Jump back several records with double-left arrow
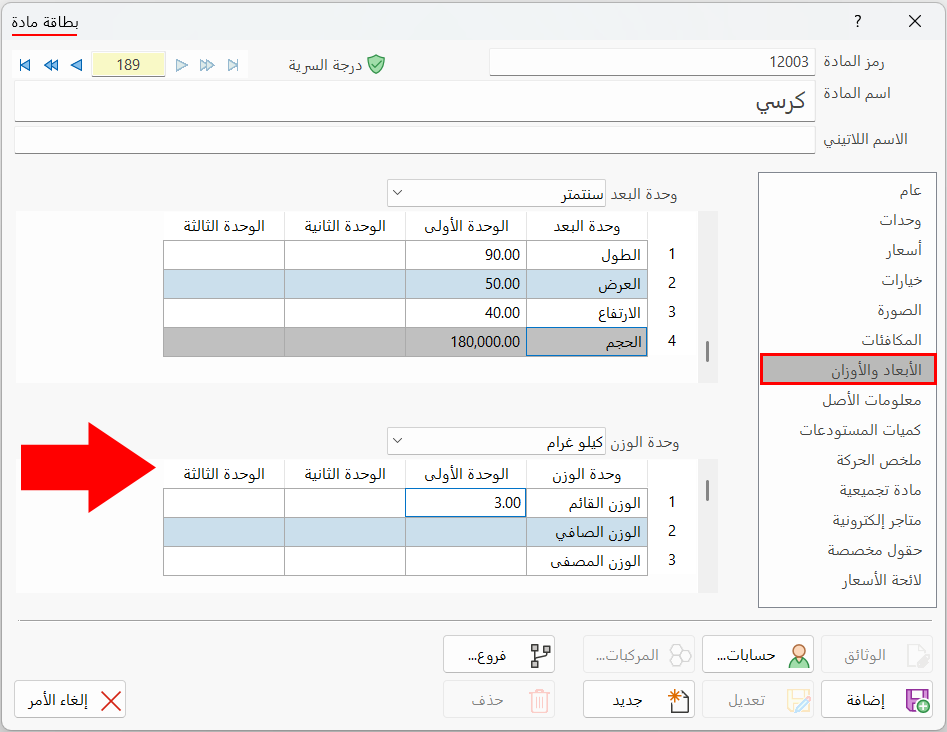Viewport: 947px width, 732px height. click(x=51, y=65)
